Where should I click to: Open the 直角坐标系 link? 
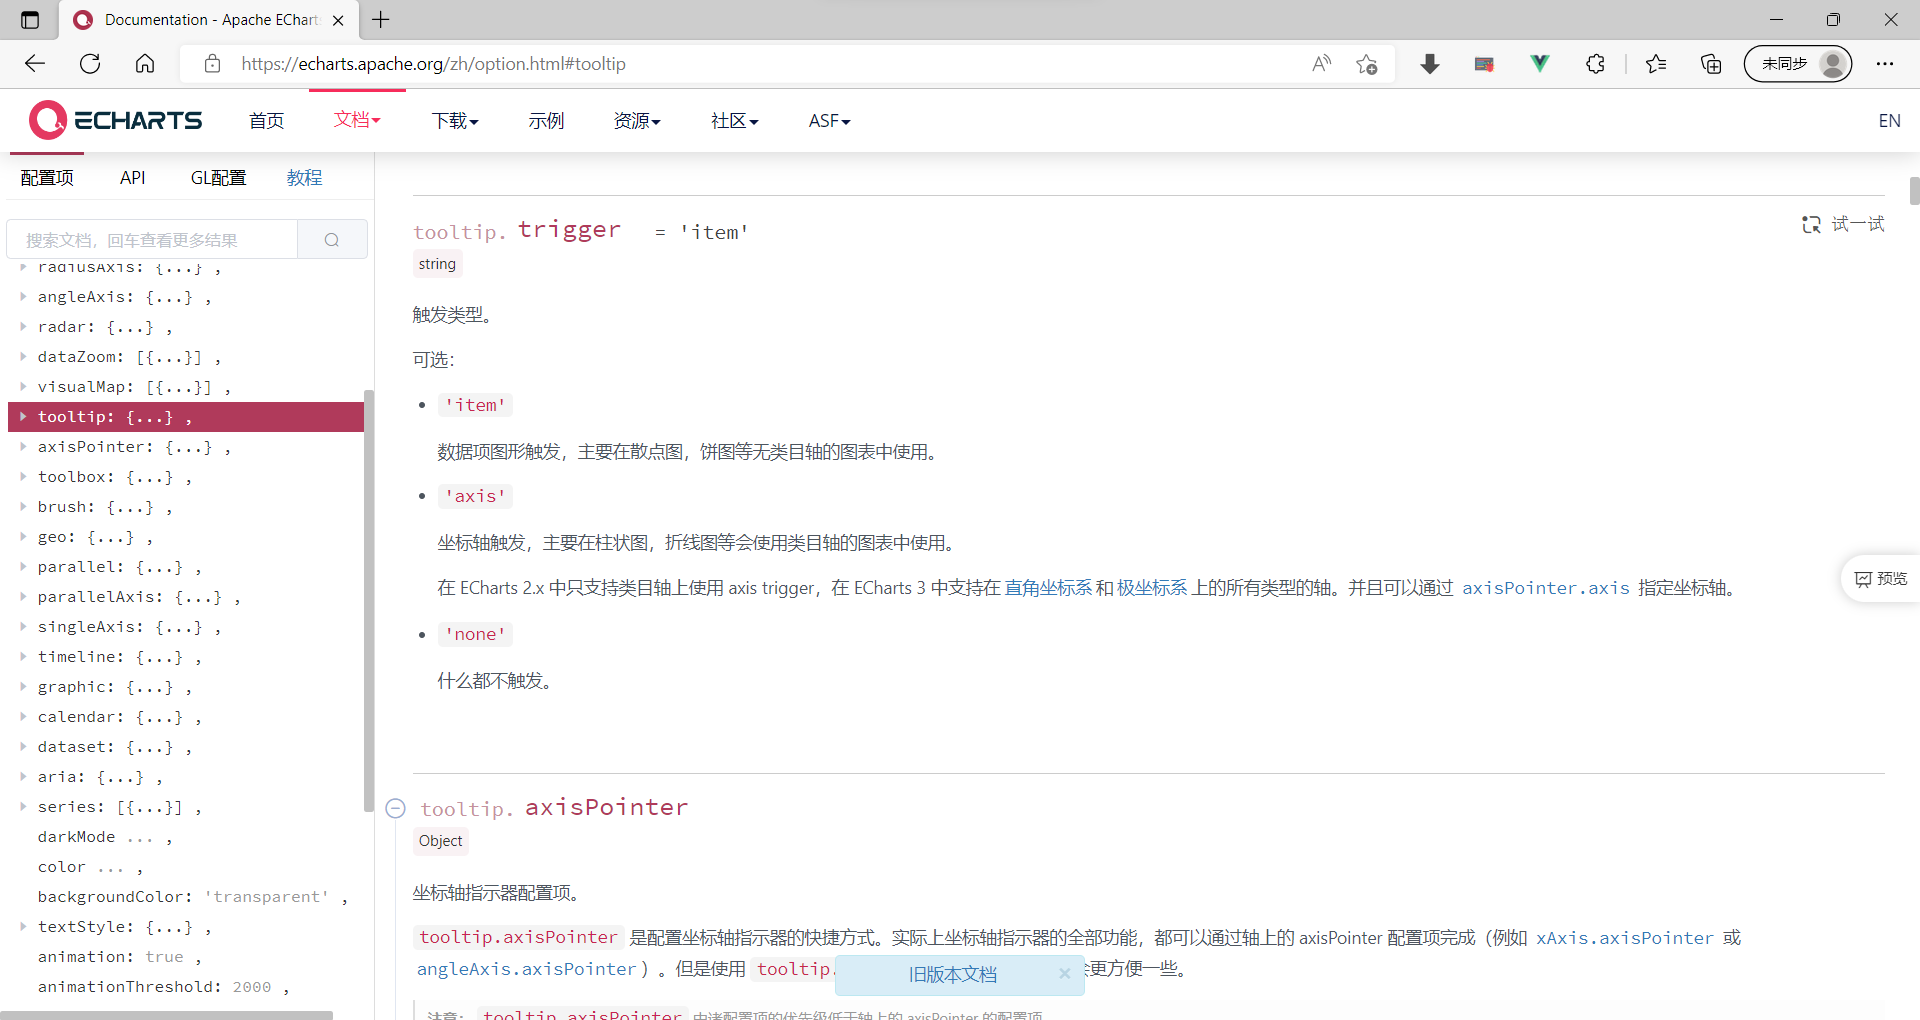coord(1048,588)
